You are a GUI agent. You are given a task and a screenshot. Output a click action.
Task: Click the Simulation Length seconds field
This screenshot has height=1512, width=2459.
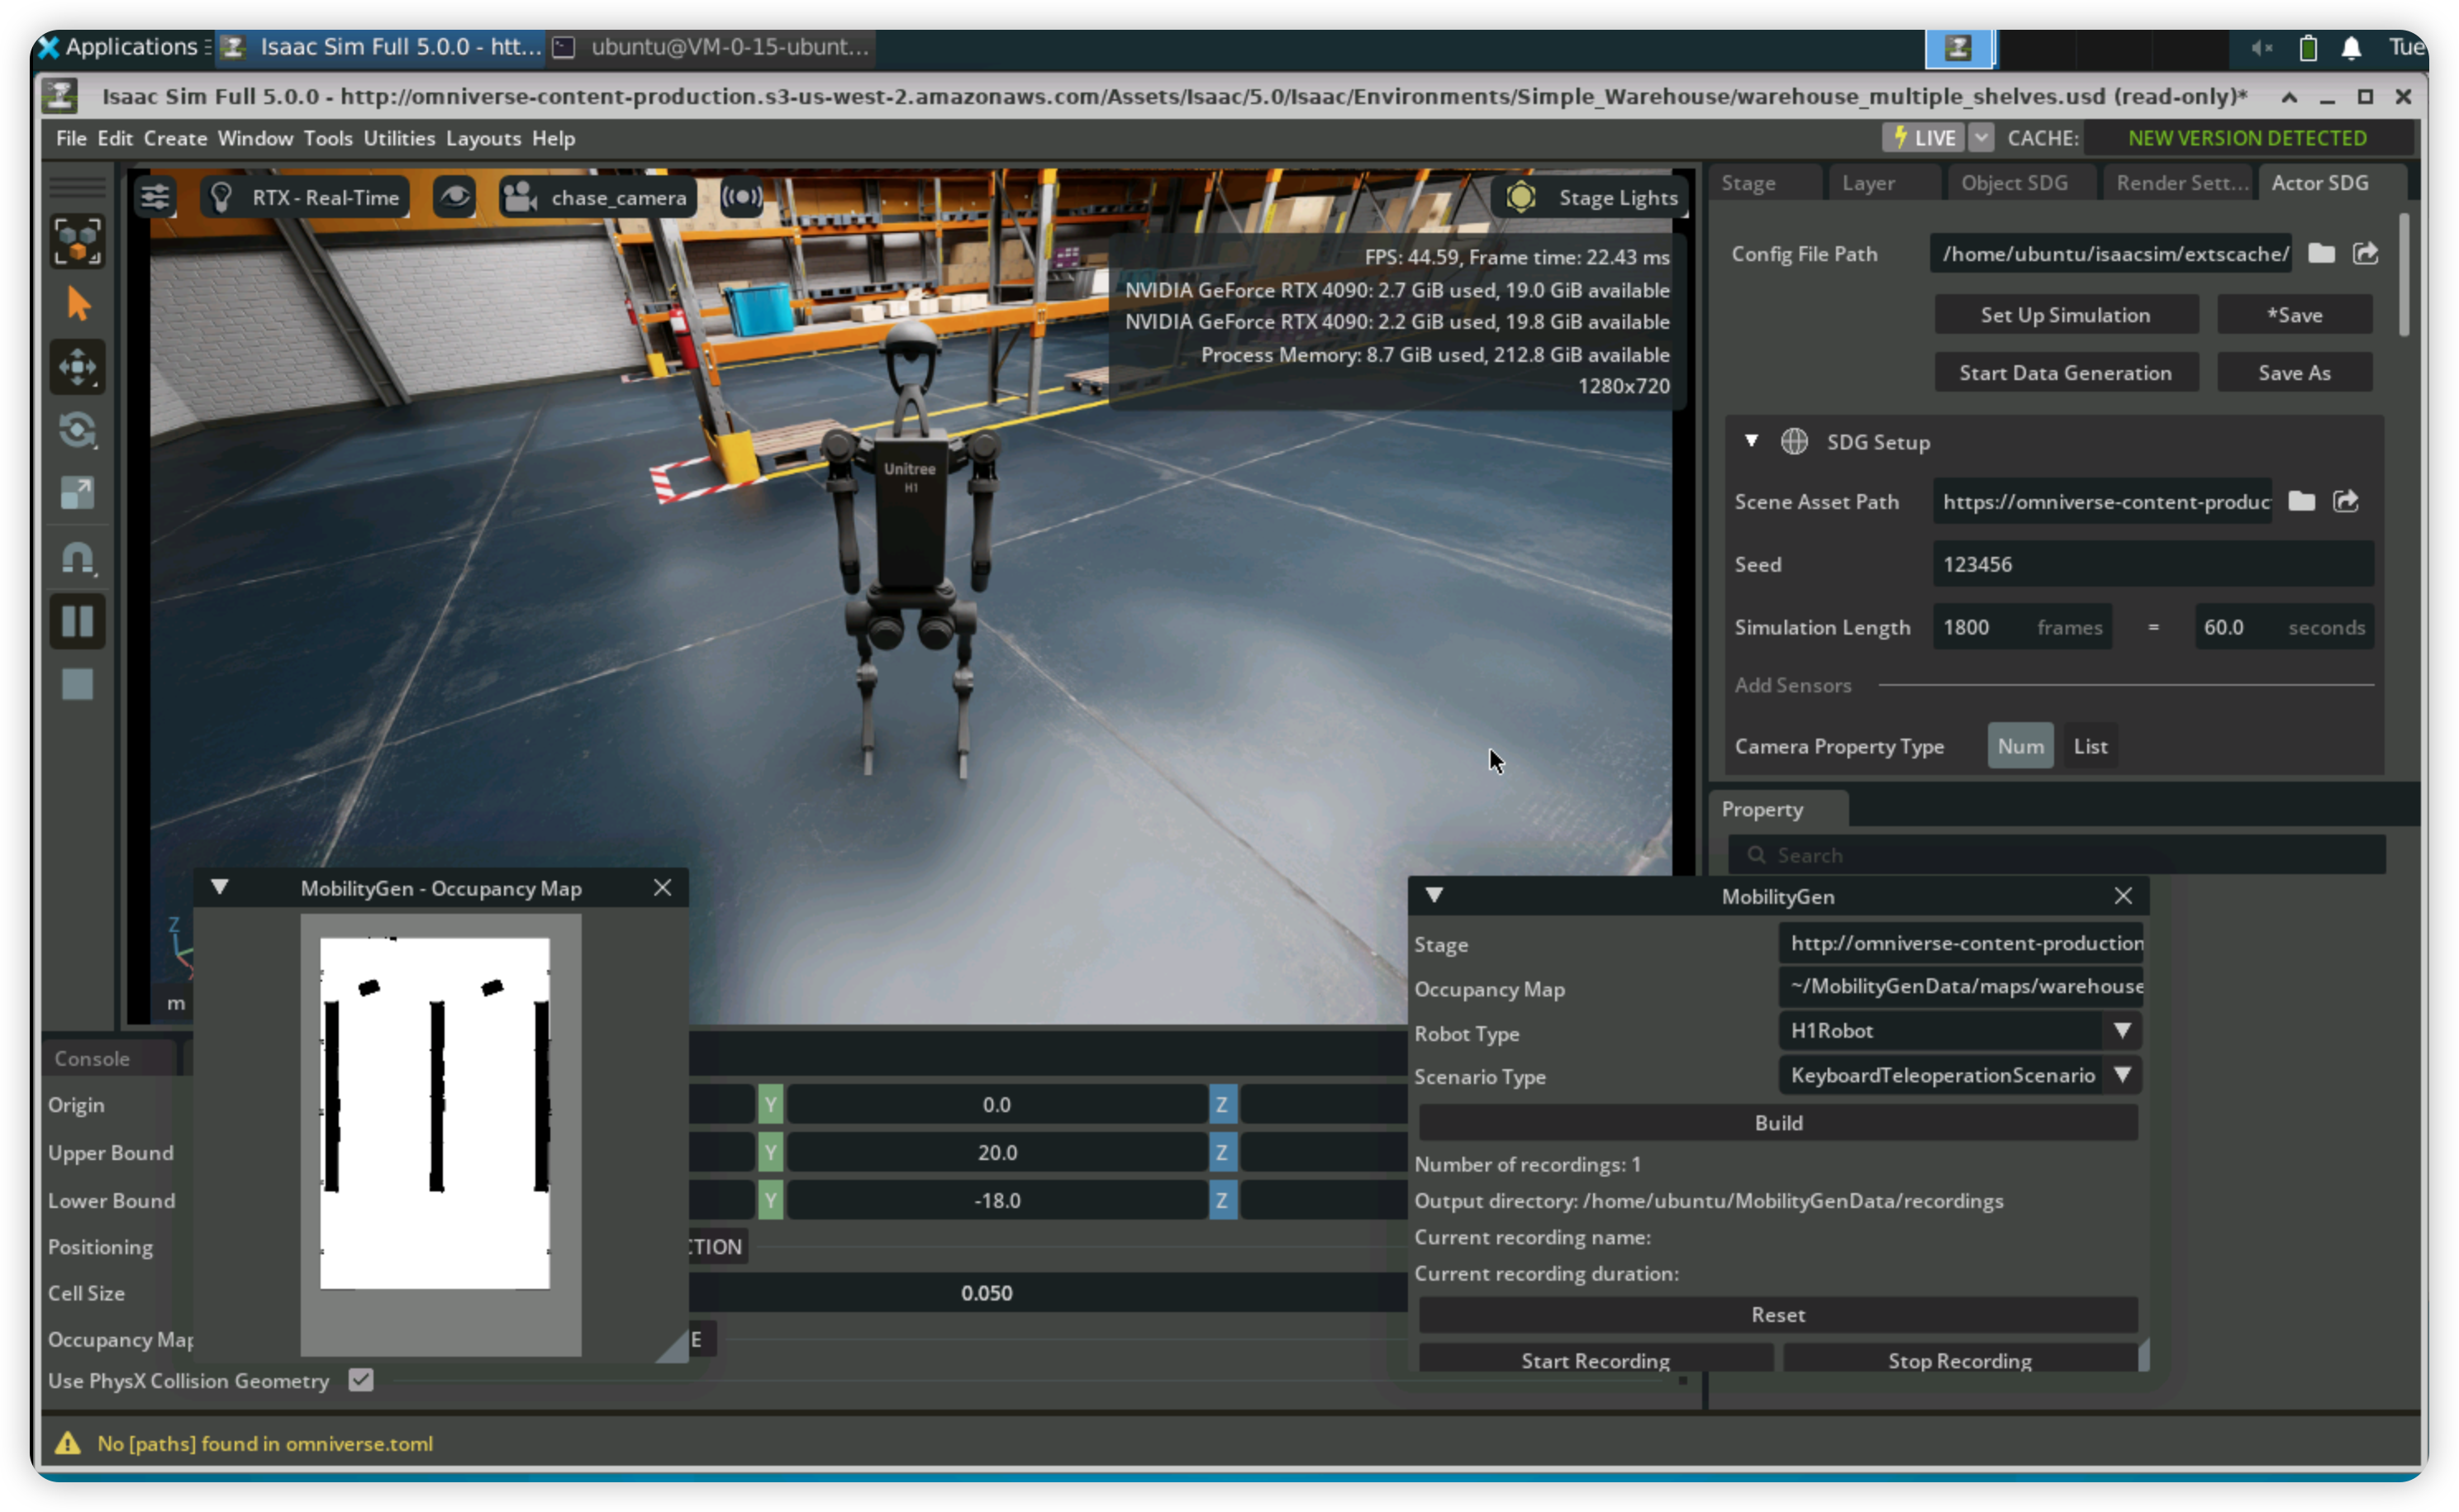point(2283,627)
